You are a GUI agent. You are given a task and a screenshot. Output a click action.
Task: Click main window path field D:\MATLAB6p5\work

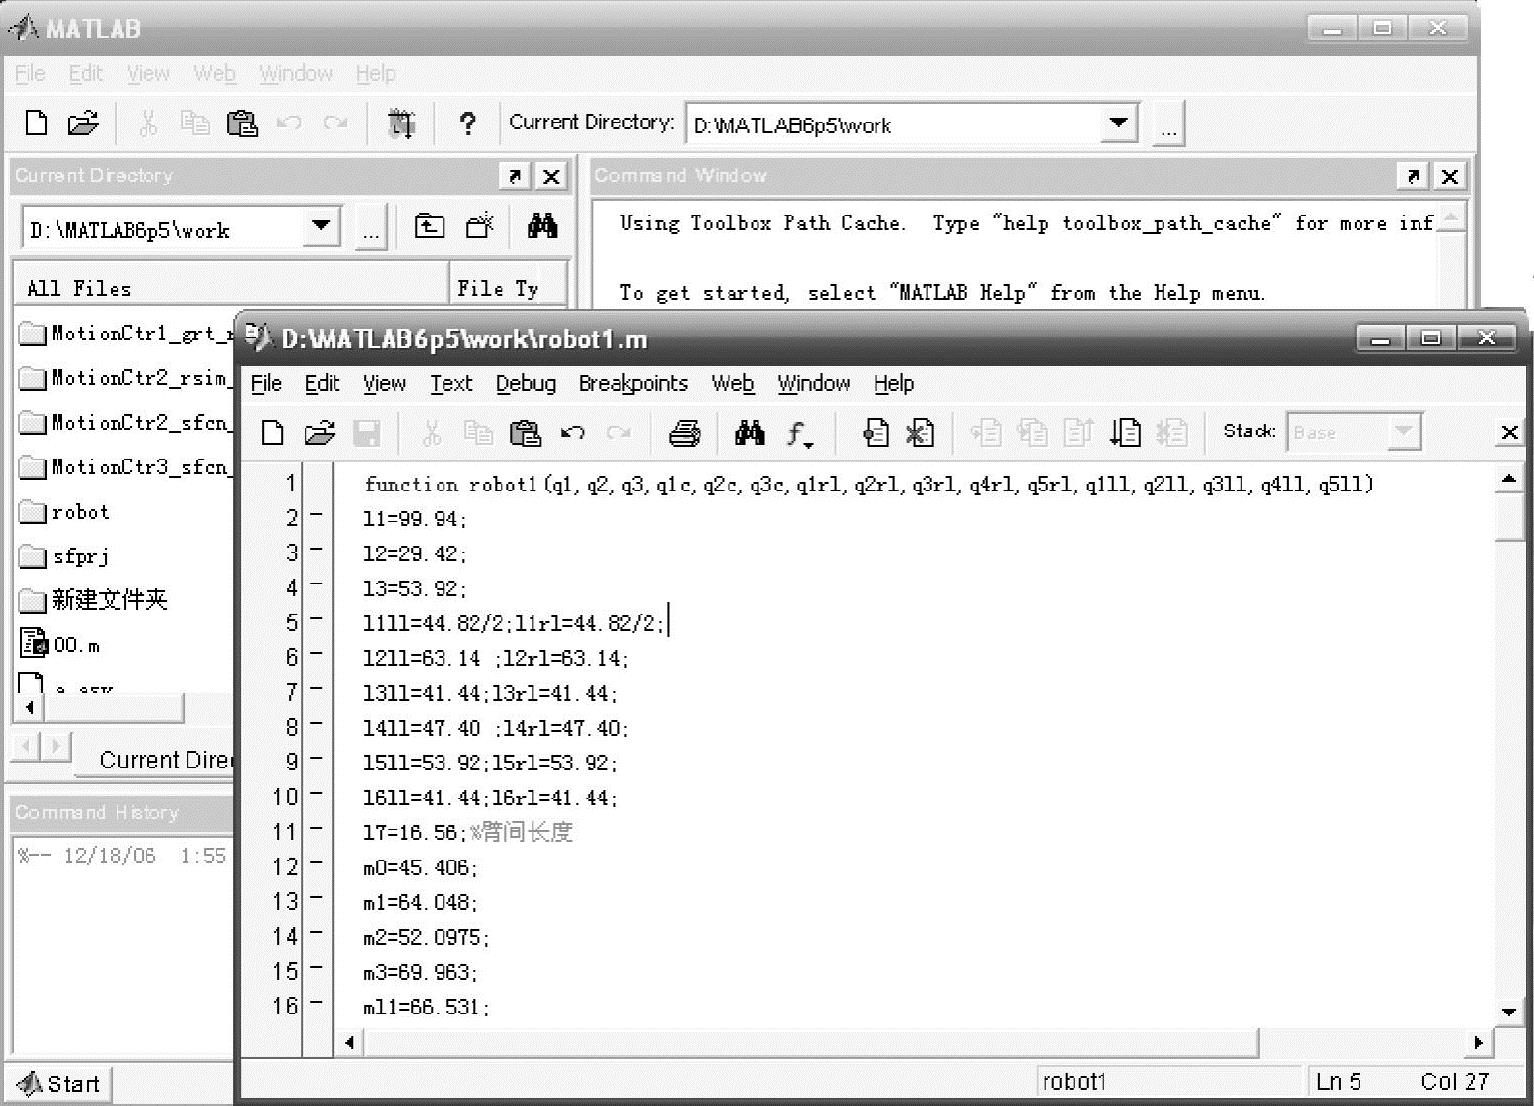pos(892,125)
